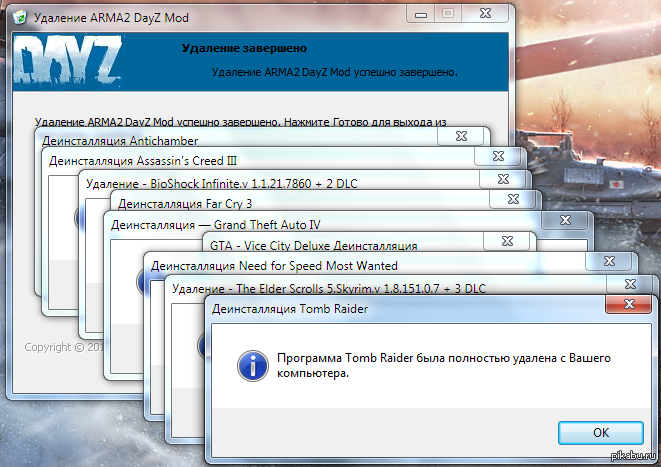The width and height of the screenshot is (661, 467).
Task: Close the Tomb Raider uninstall dialog
Action: pos(629,304)
